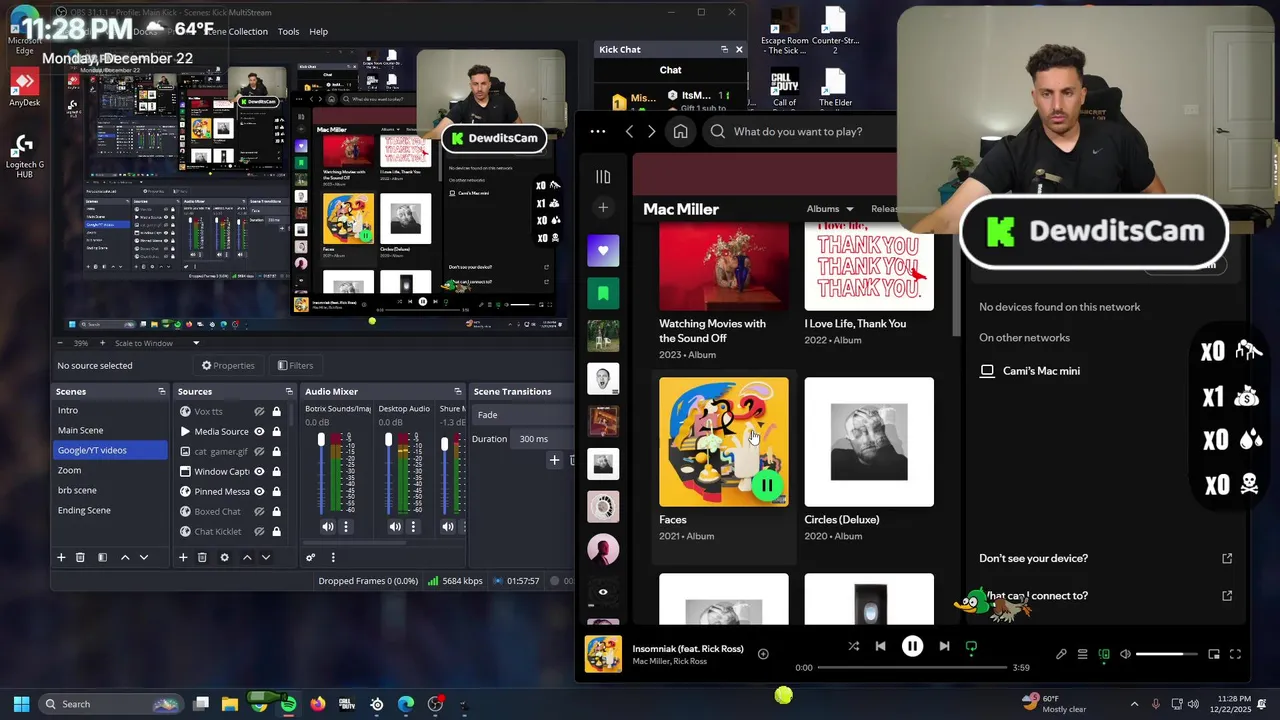Open Audio Mixer advanced audio properties
The width and height of the screenshot is (1280, 720).
[311, 557]
